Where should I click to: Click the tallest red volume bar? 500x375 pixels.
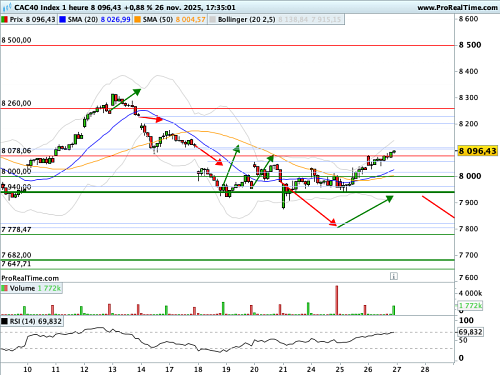coord(337,300)
